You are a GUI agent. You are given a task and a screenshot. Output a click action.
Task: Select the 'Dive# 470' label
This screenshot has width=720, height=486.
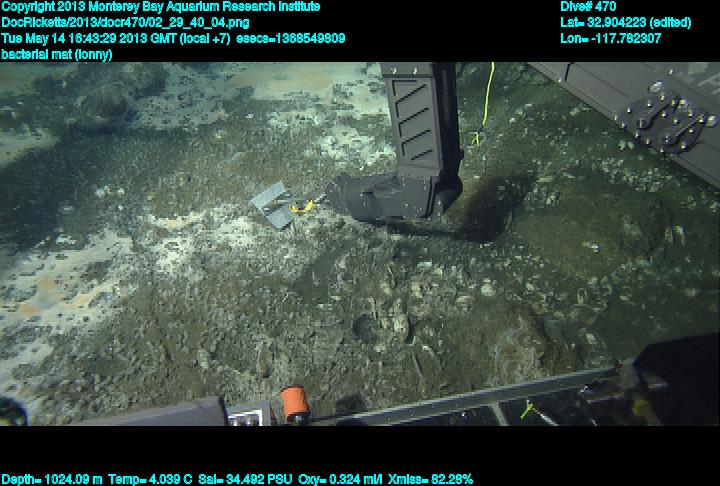pyautogui.click(x=588, y=6)
